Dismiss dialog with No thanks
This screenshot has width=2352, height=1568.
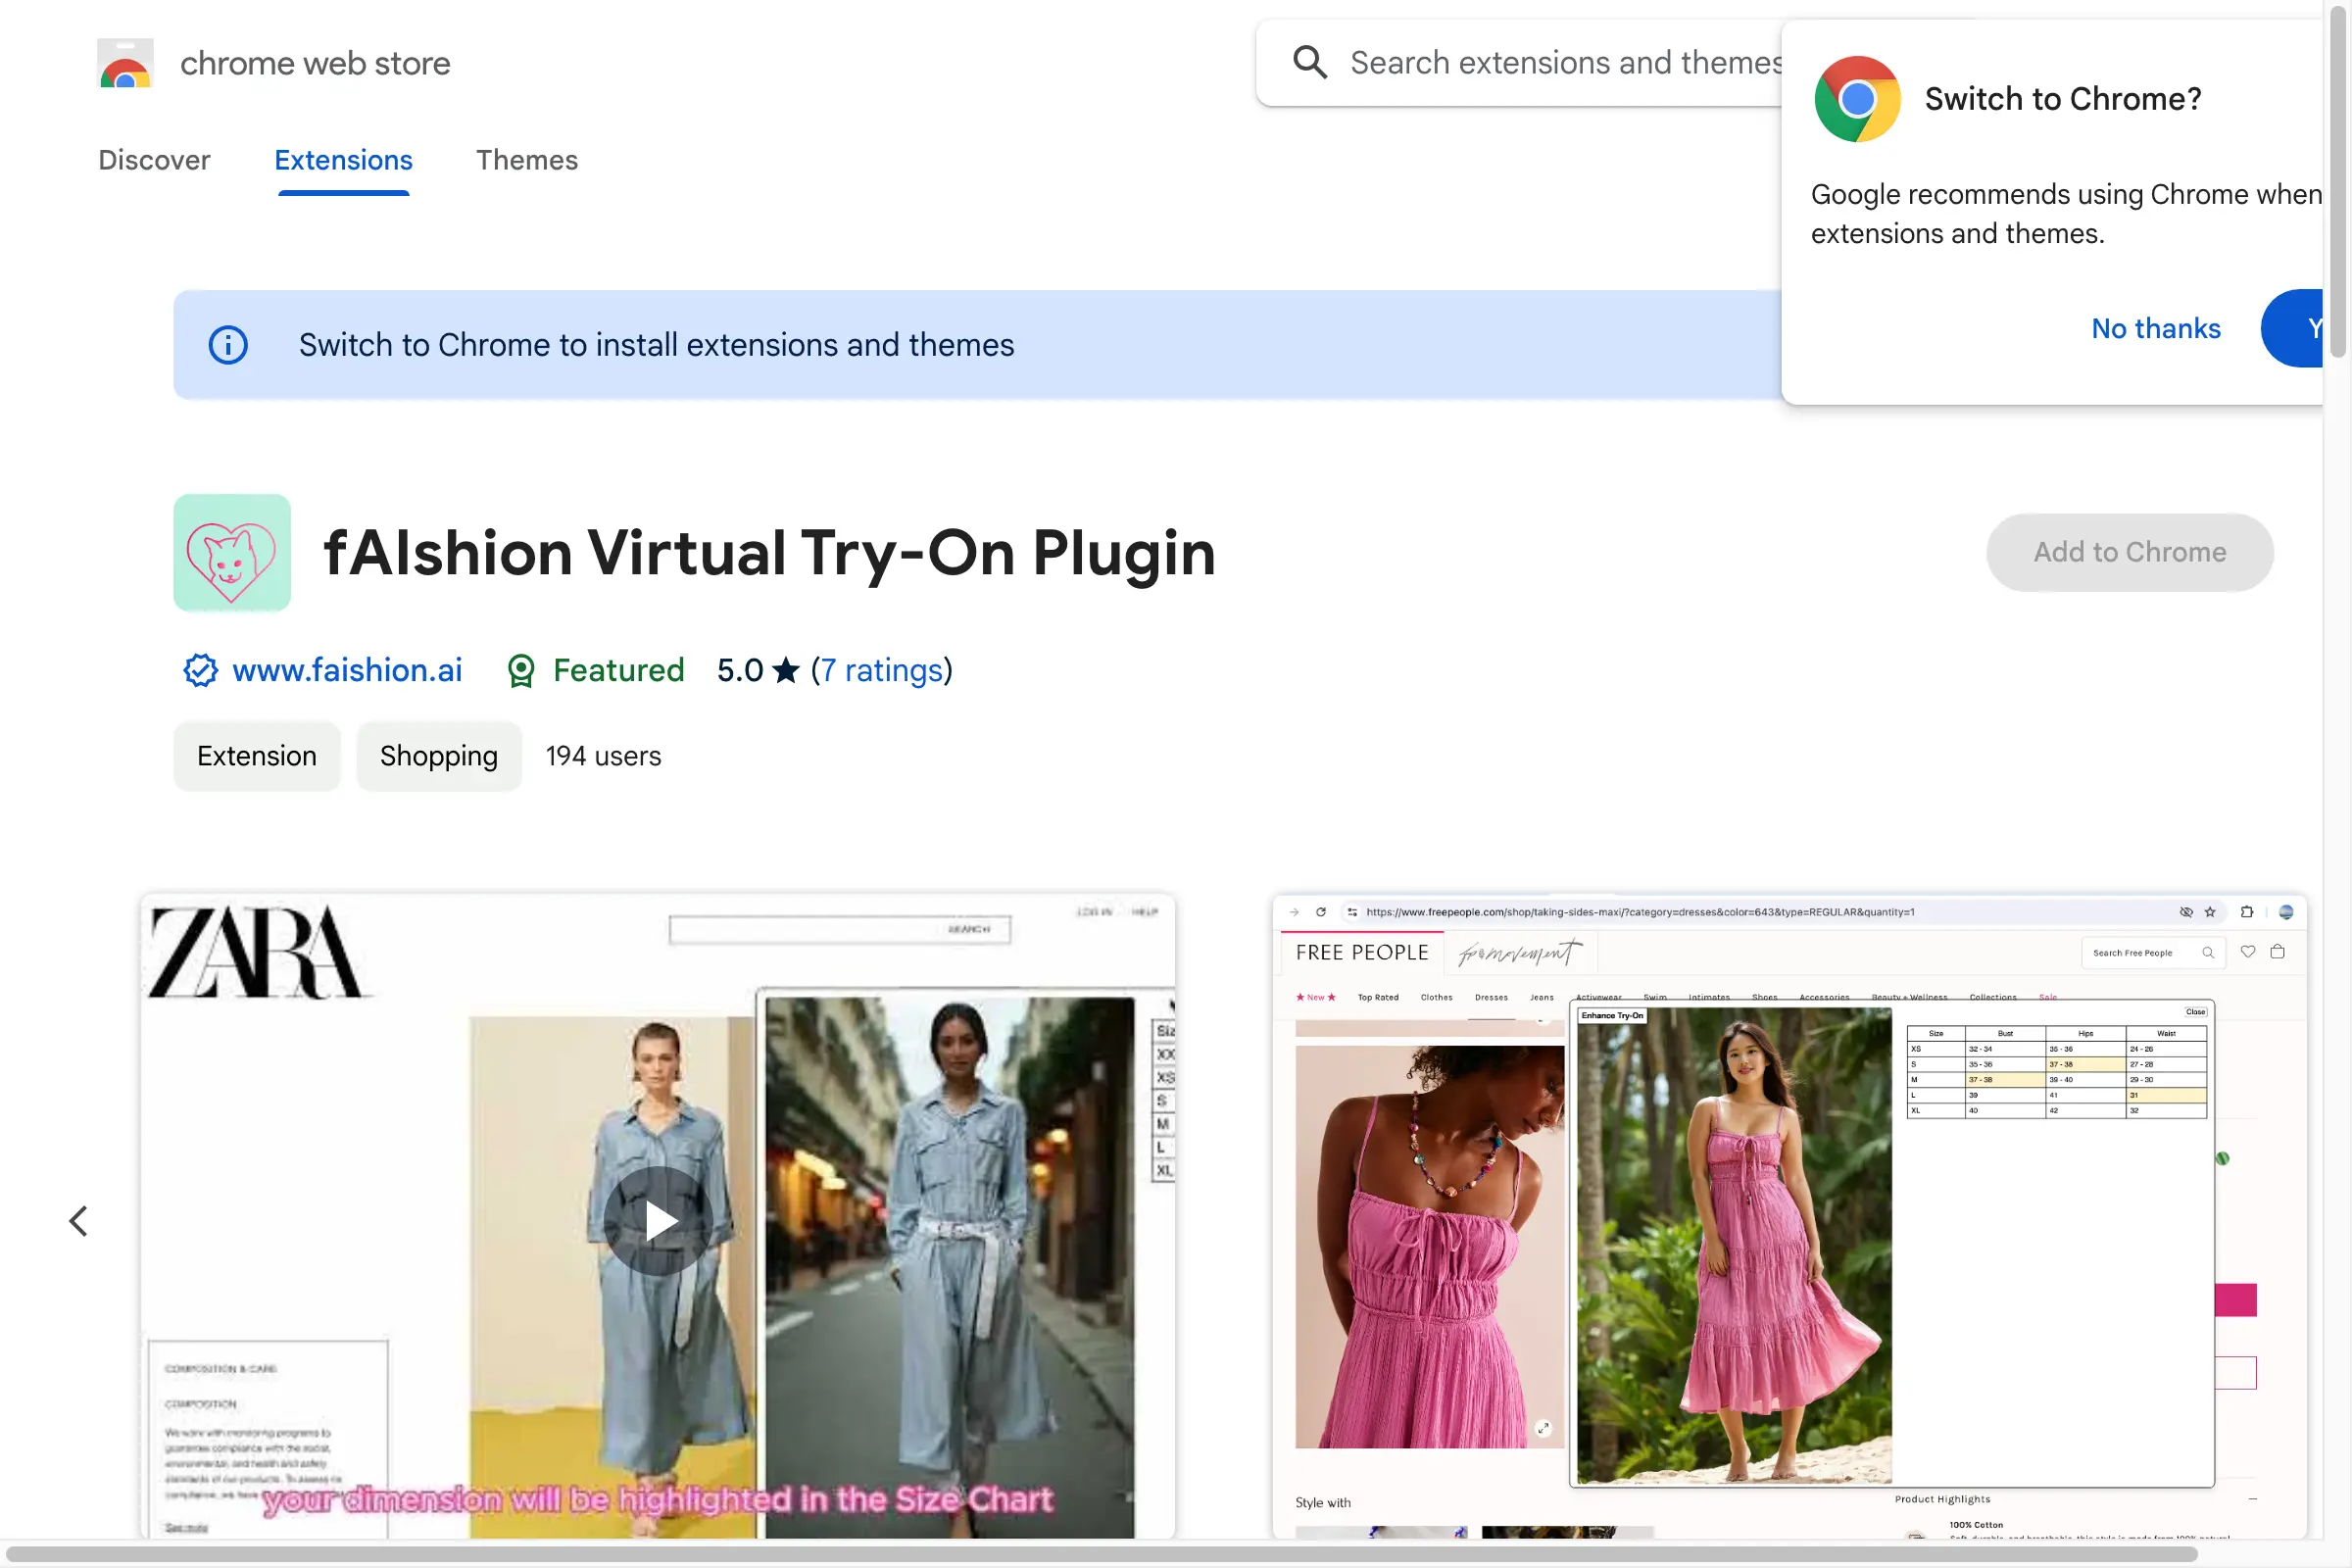(2156, 328)
